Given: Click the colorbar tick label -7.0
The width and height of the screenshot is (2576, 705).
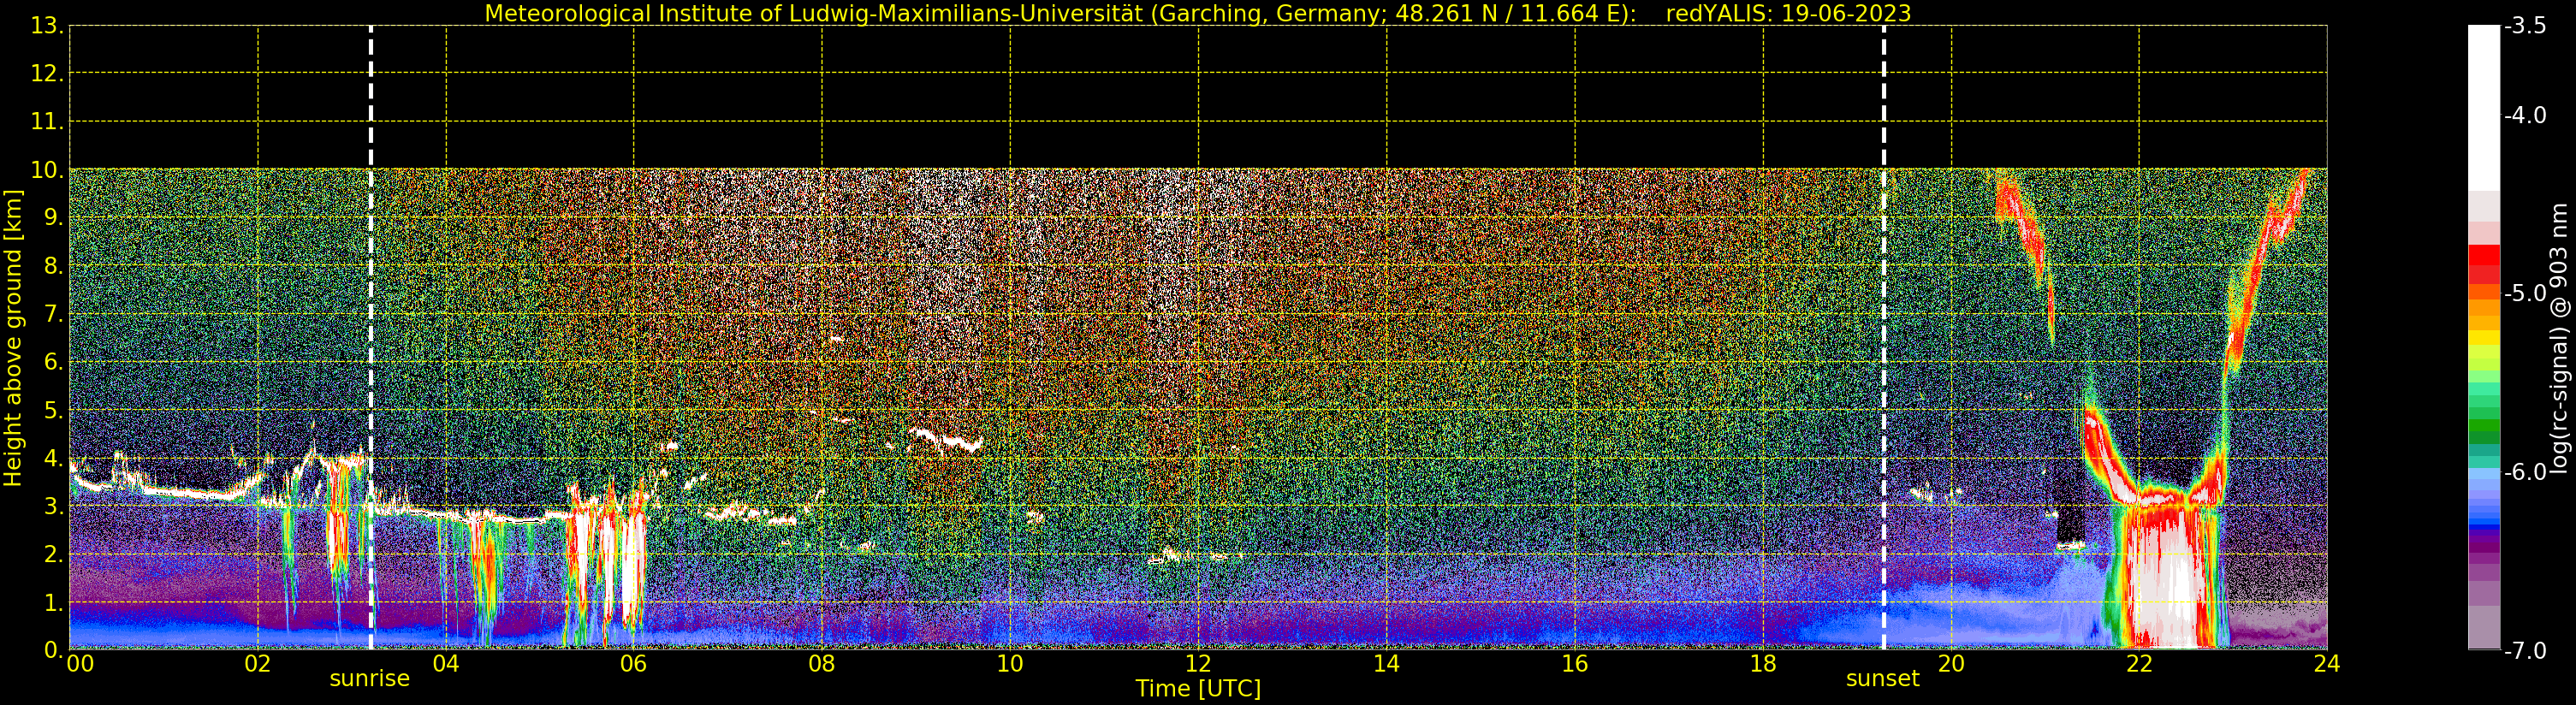Looking at the screenshot, I should pos(2526,651).
